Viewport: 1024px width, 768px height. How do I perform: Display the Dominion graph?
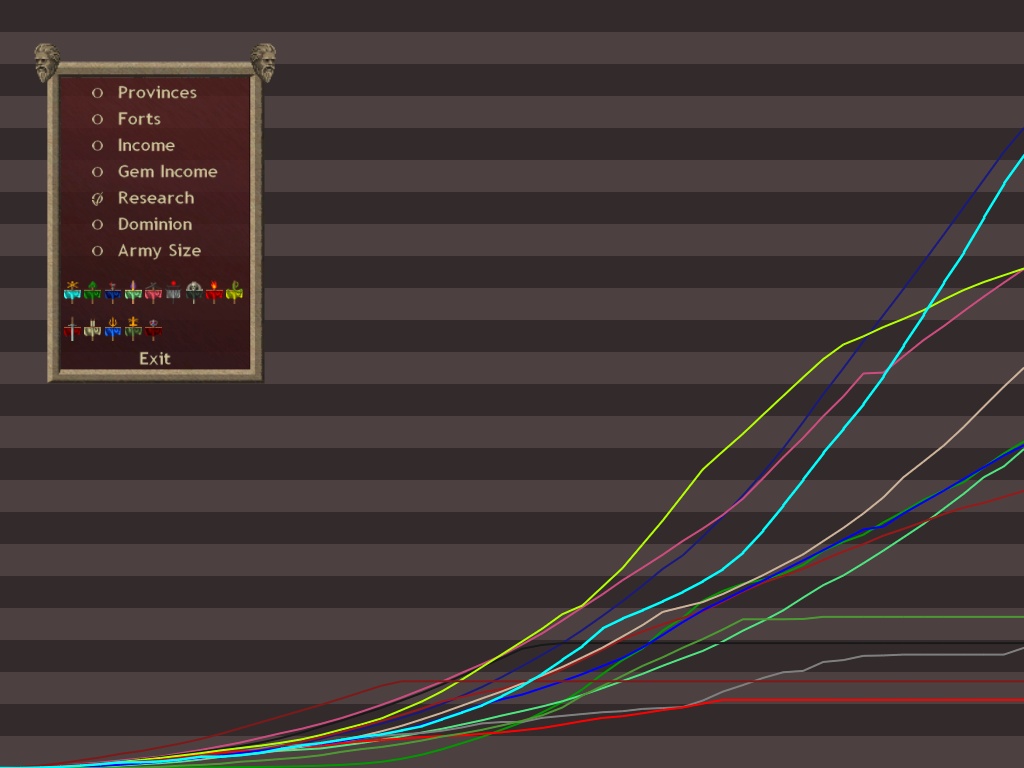tap(142, 224)
